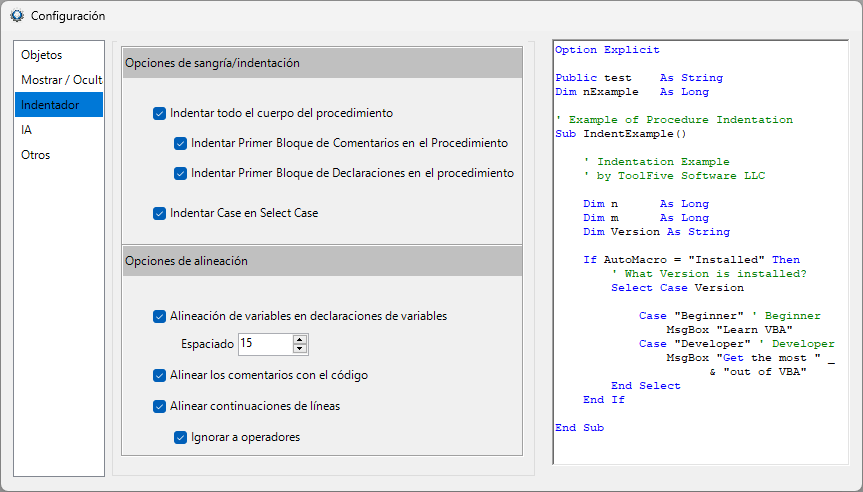Click the 'What Version is installed?' comment
The height and width of the screenshot is (492, 863).
tap(709, 274)
